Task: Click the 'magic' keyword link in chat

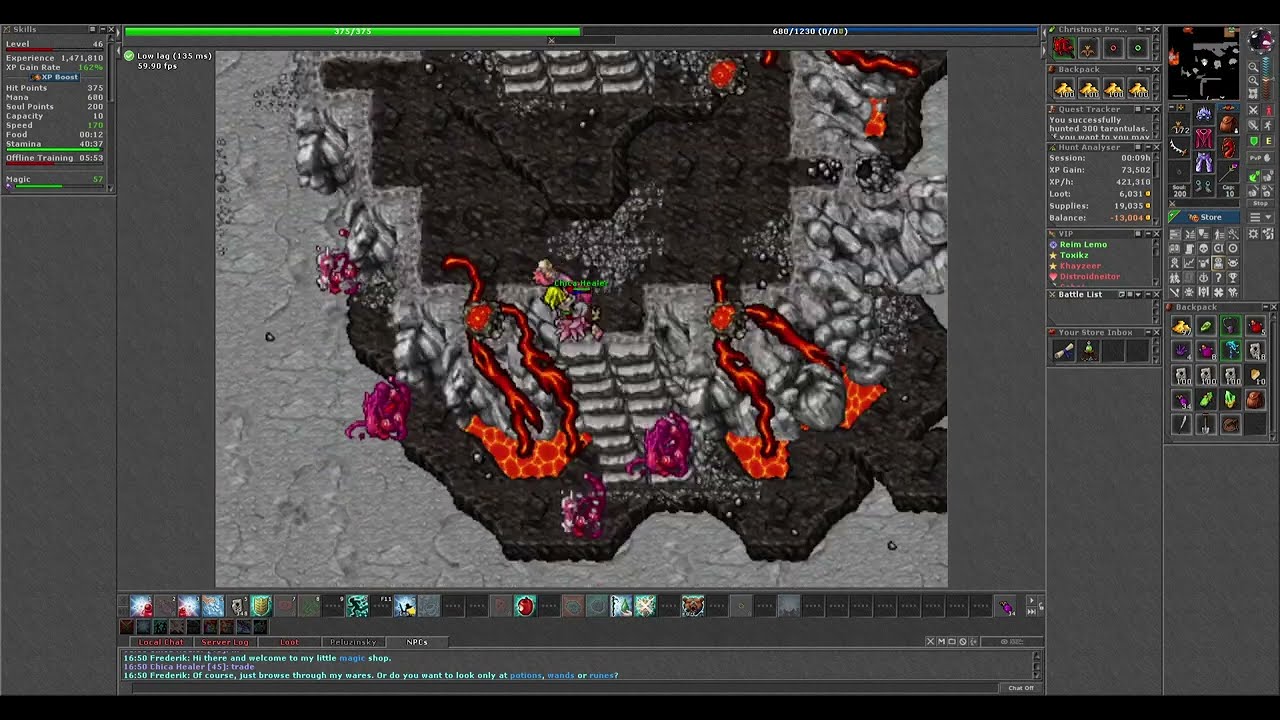Action: coord(352,658)
